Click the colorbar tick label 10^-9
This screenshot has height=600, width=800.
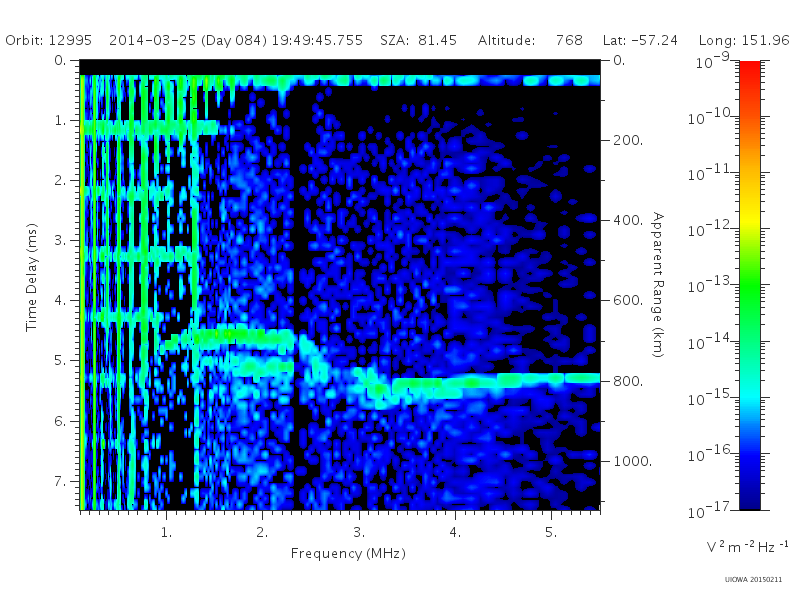click(713, 62)
